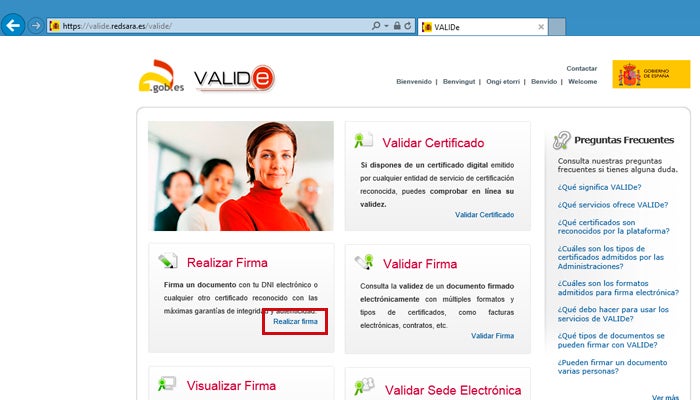The width and height of the screenshot is (700, 400).
Task: Click the search magnifier icon in address bar
Action: click(x=376, y=26)
